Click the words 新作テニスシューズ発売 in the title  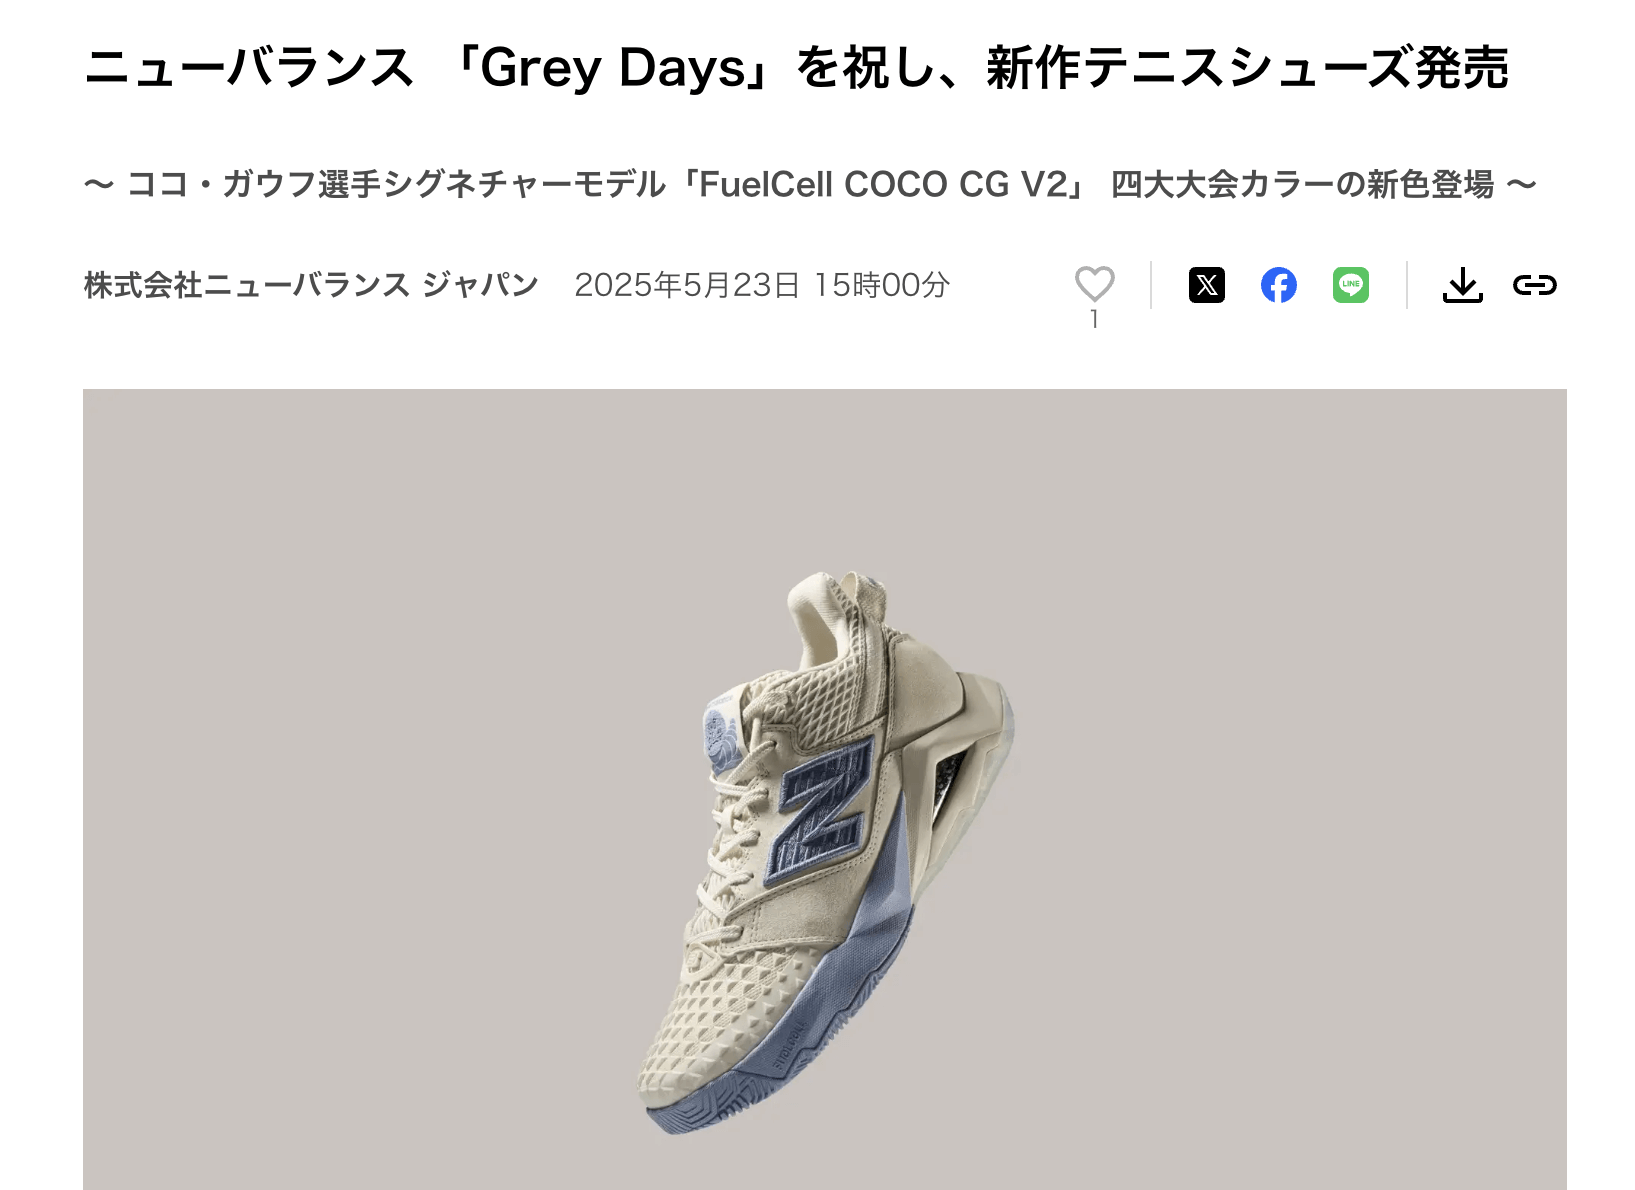click(1247, 68)
